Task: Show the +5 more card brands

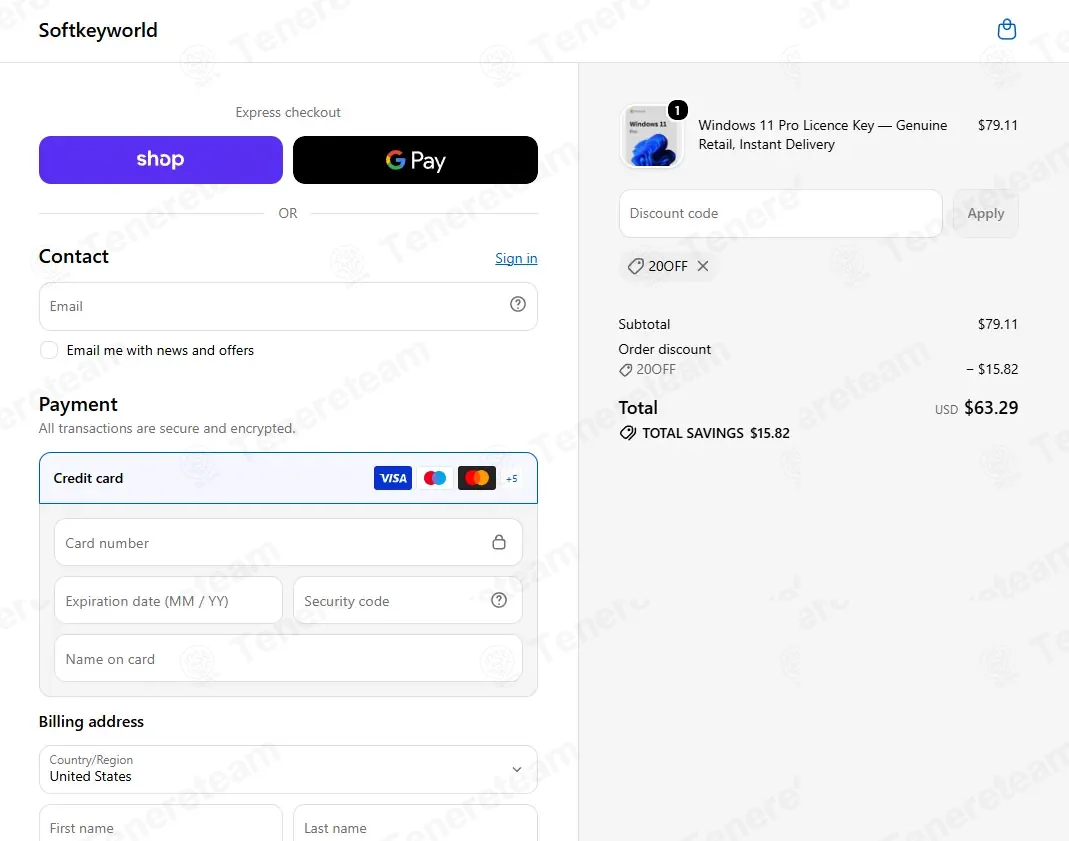Action: coord(511,478)
